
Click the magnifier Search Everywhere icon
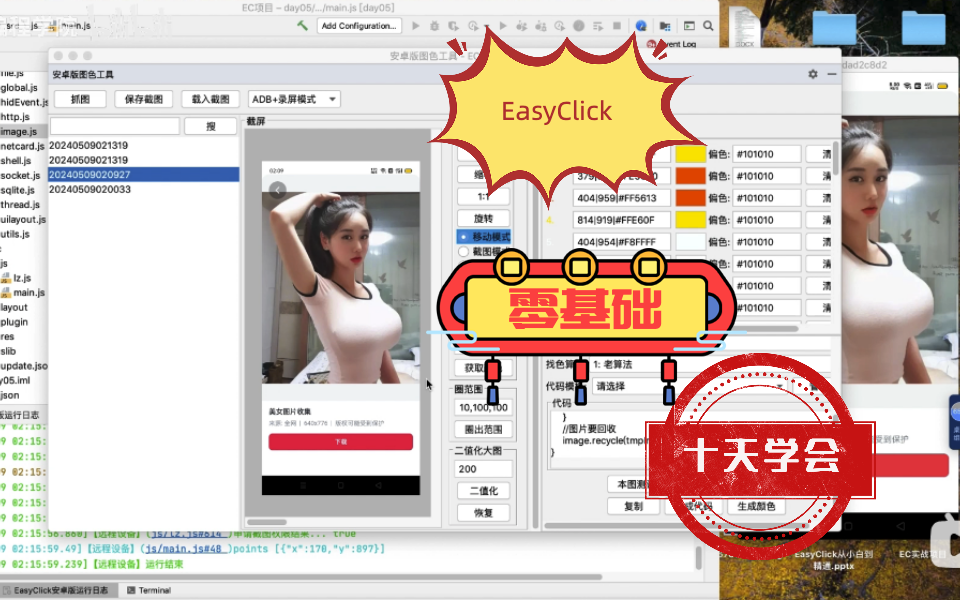point(708,26)
